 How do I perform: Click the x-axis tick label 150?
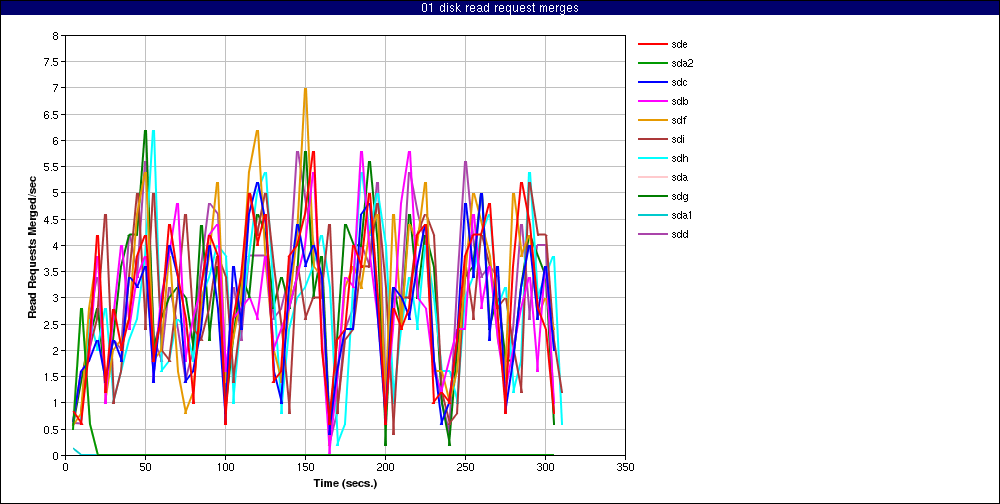(305, 467)
